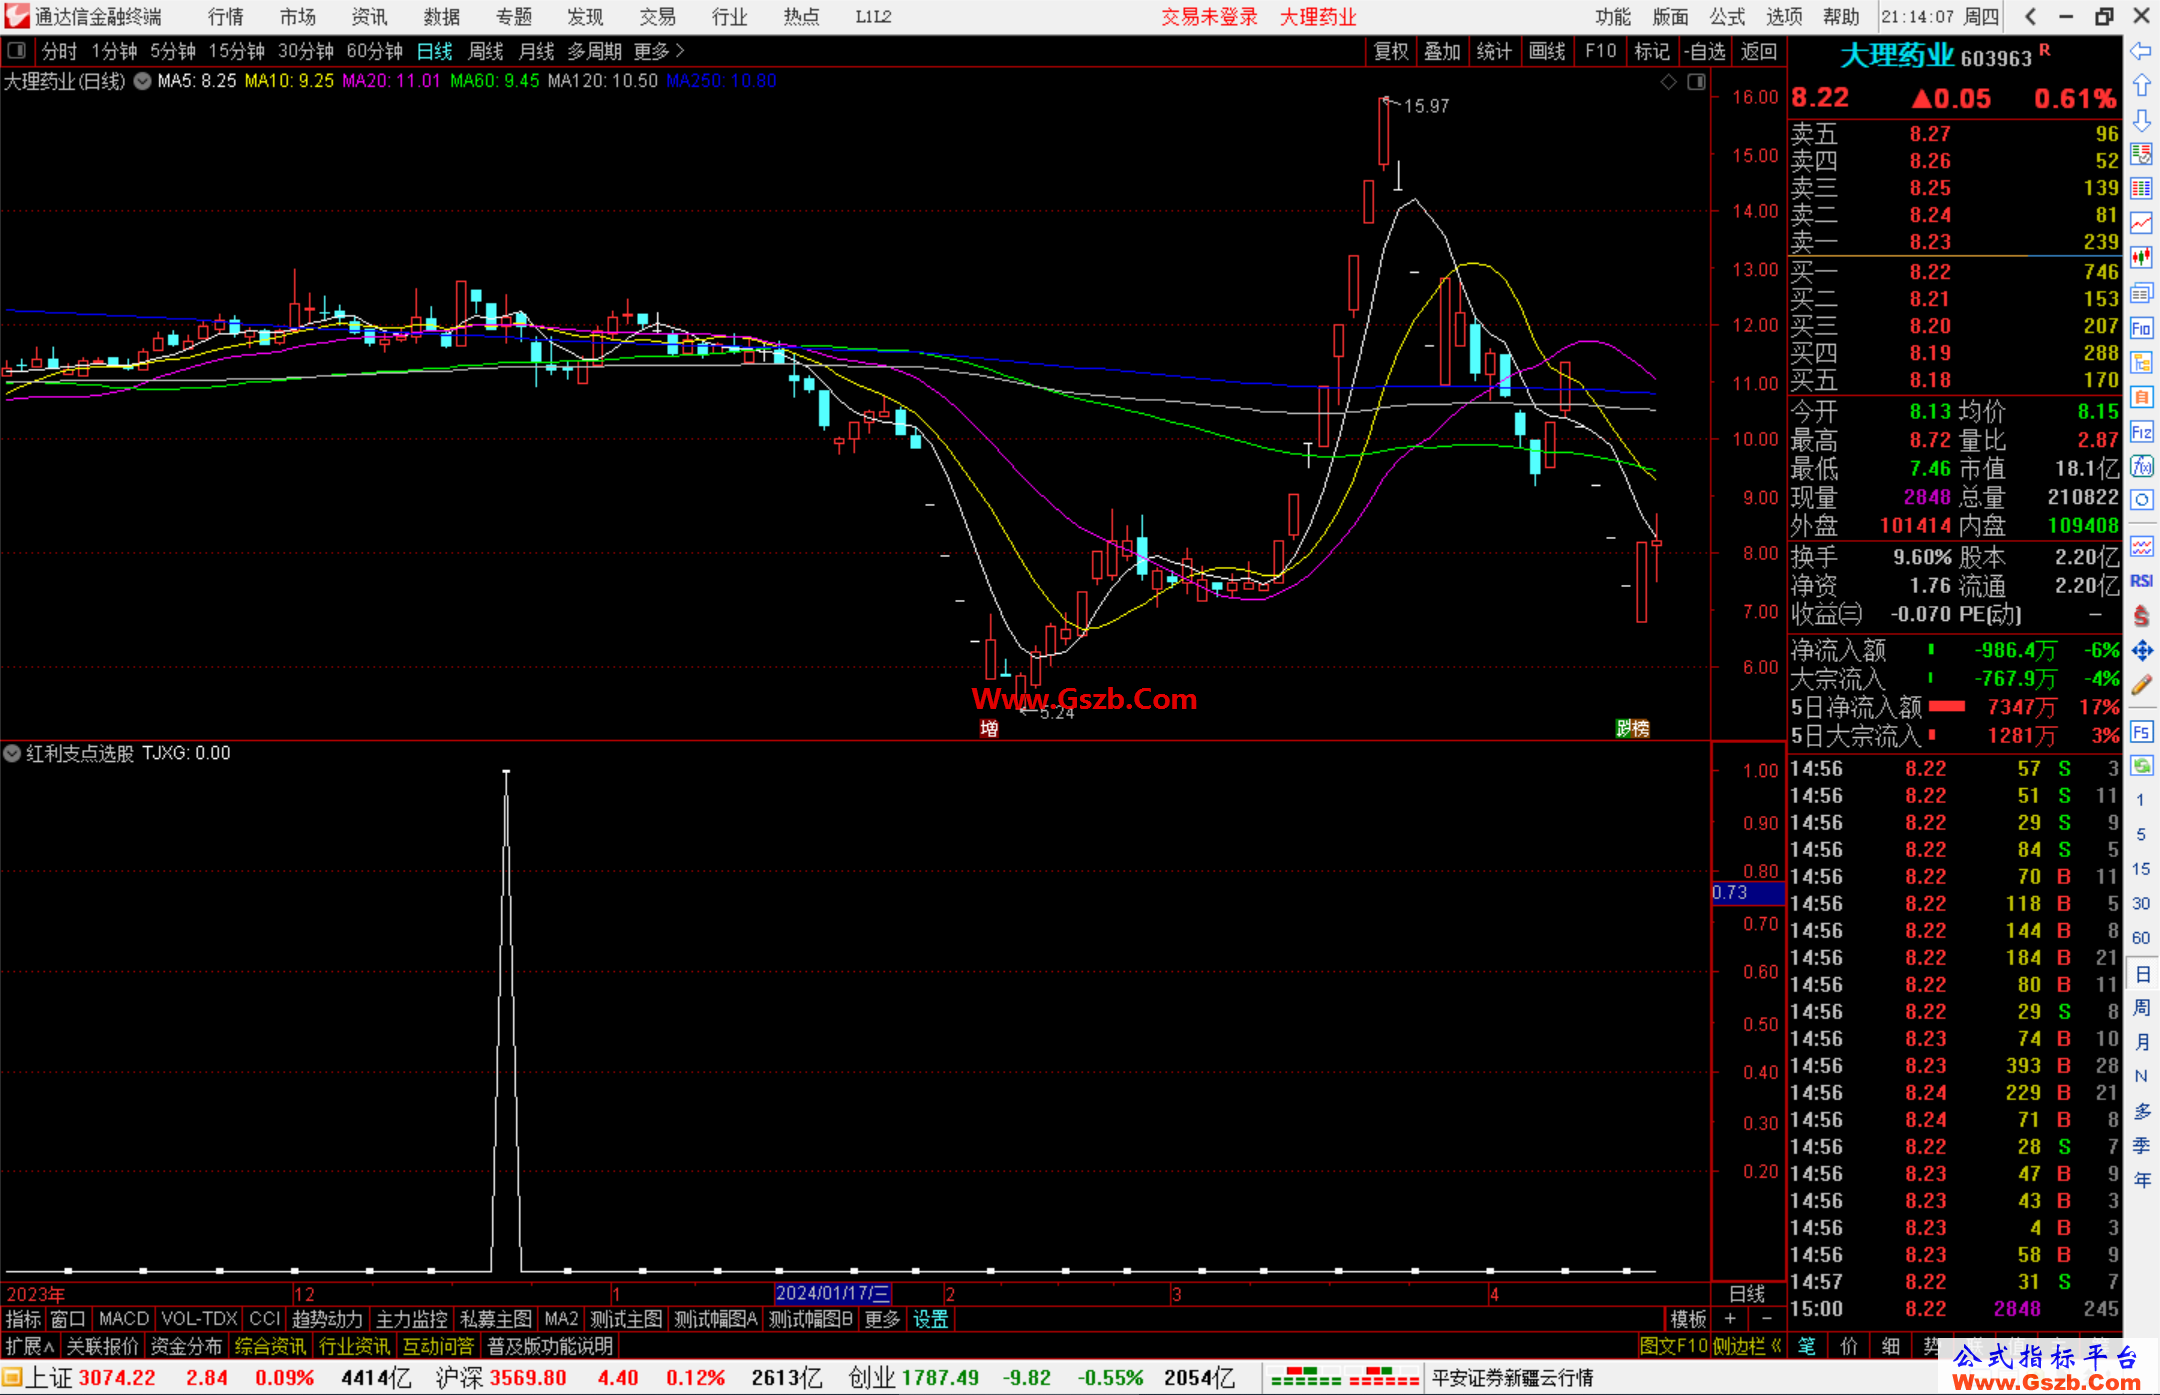Viewport: 2160px width, 1395px height.
Task: Click the F10 sidebar icon
Action: click(2141, 328)
